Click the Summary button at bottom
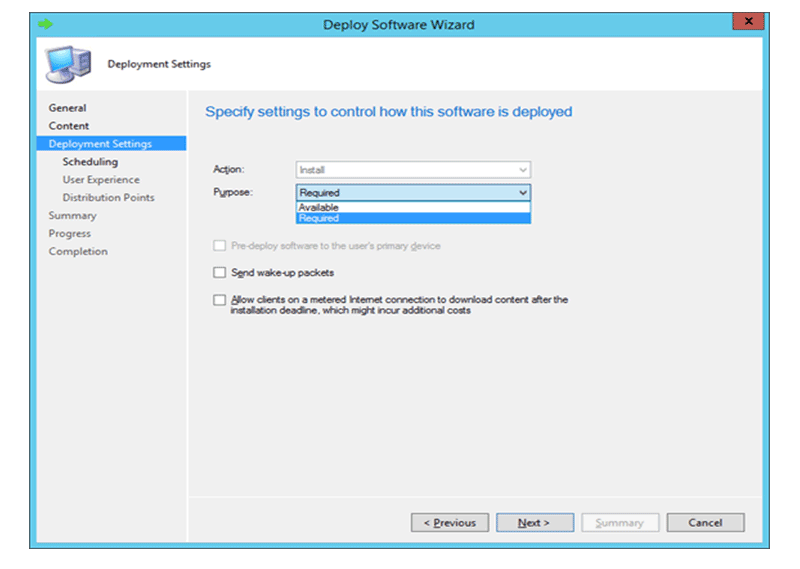This screenshot has height=569, width=800. 620,523
